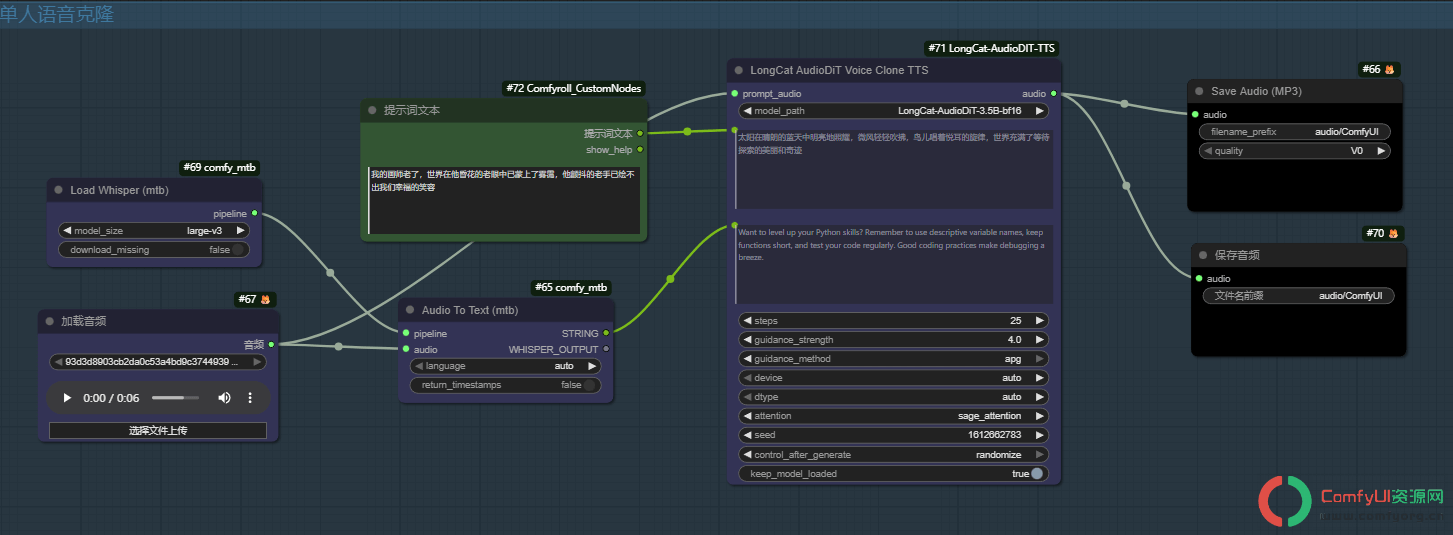This screenshot has height=535, width=1453.
Task: Play the loaded audio clip
Action: 67,398
